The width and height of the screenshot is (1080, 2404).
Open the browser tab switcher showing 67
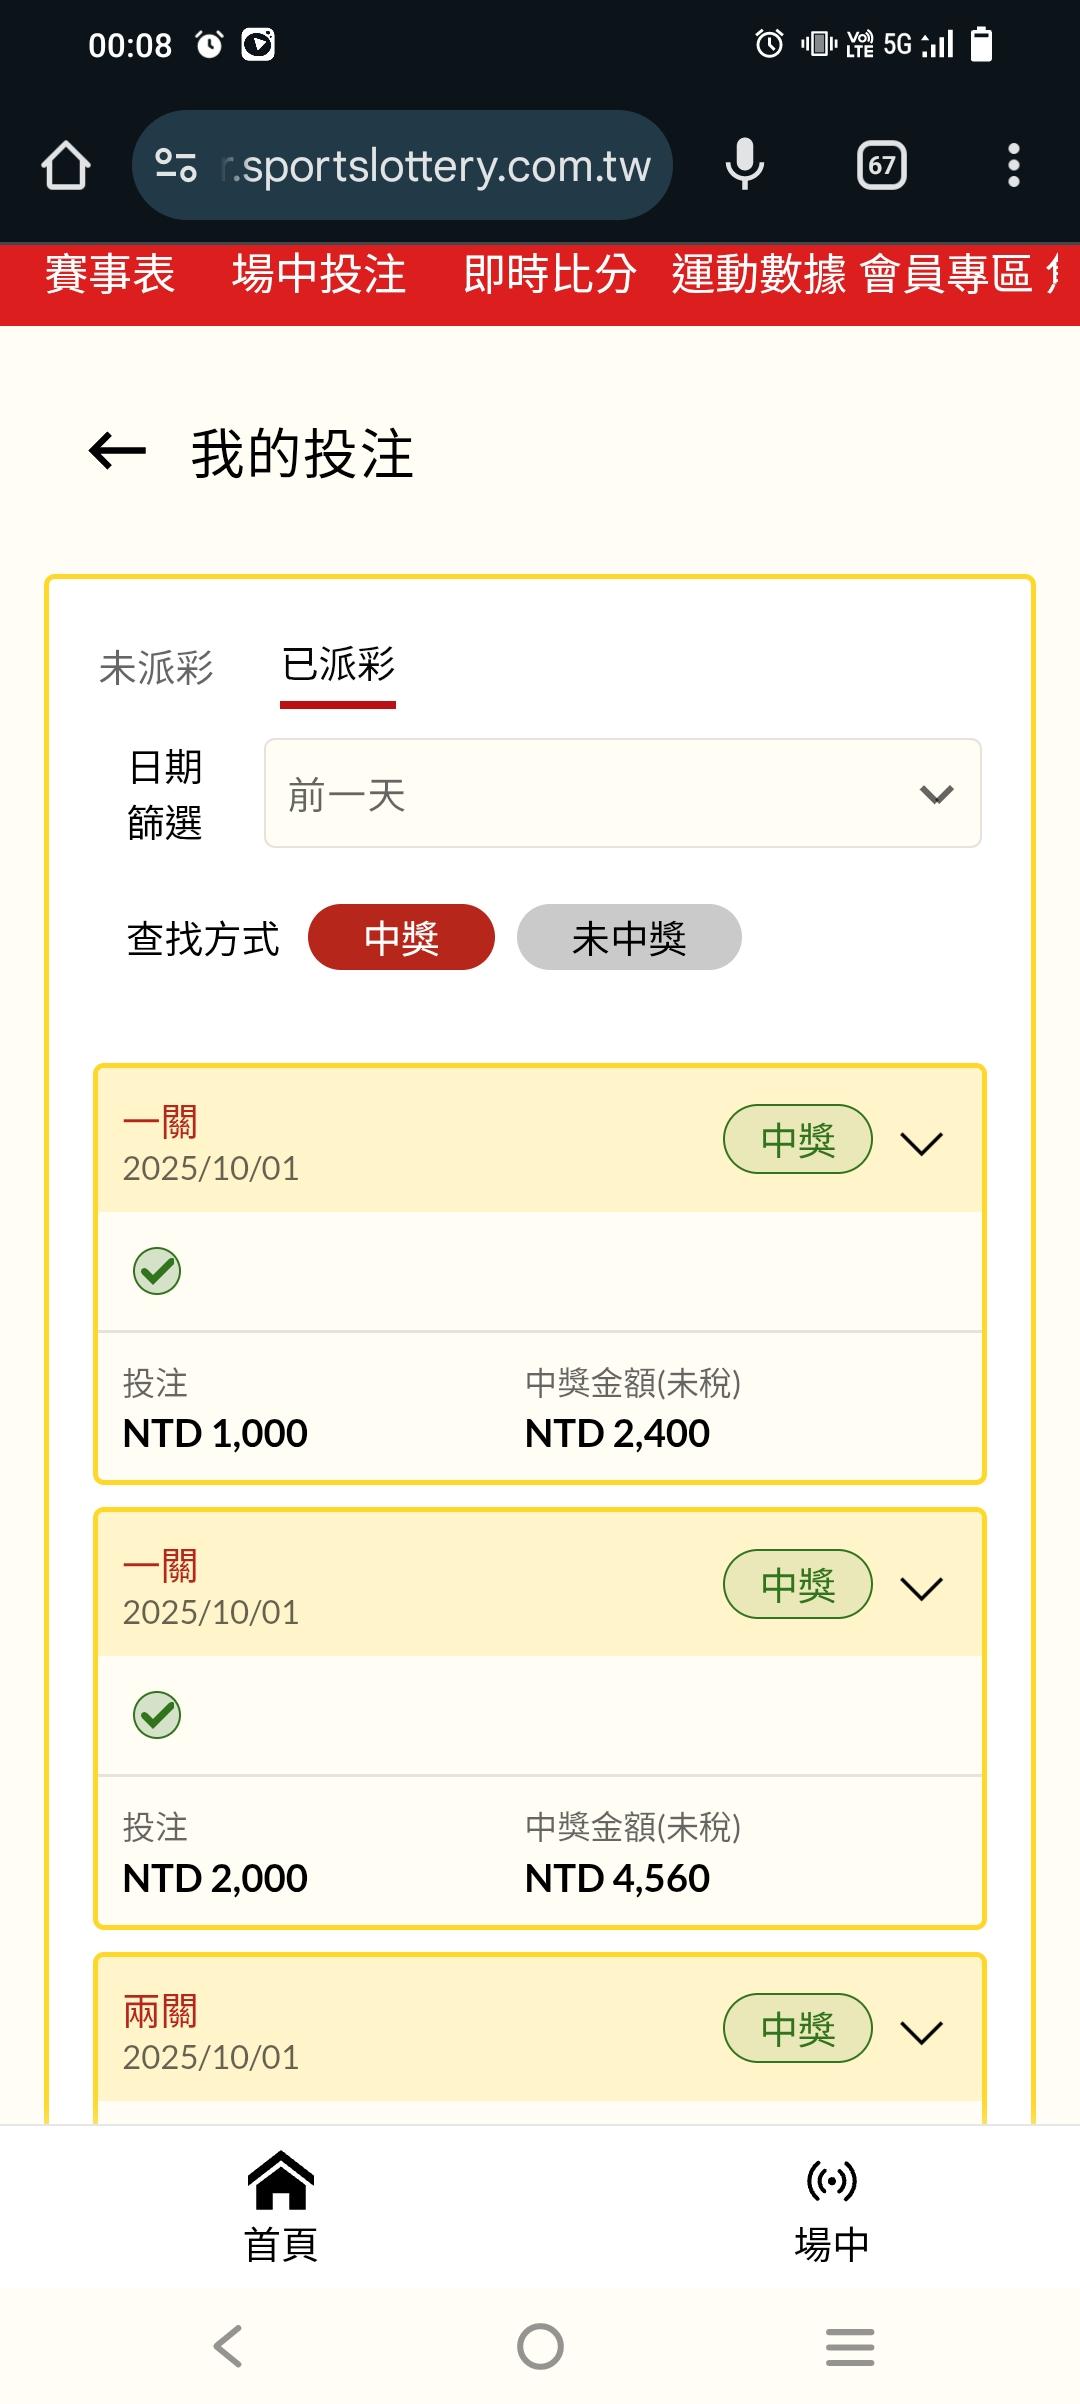coord(881,165)
